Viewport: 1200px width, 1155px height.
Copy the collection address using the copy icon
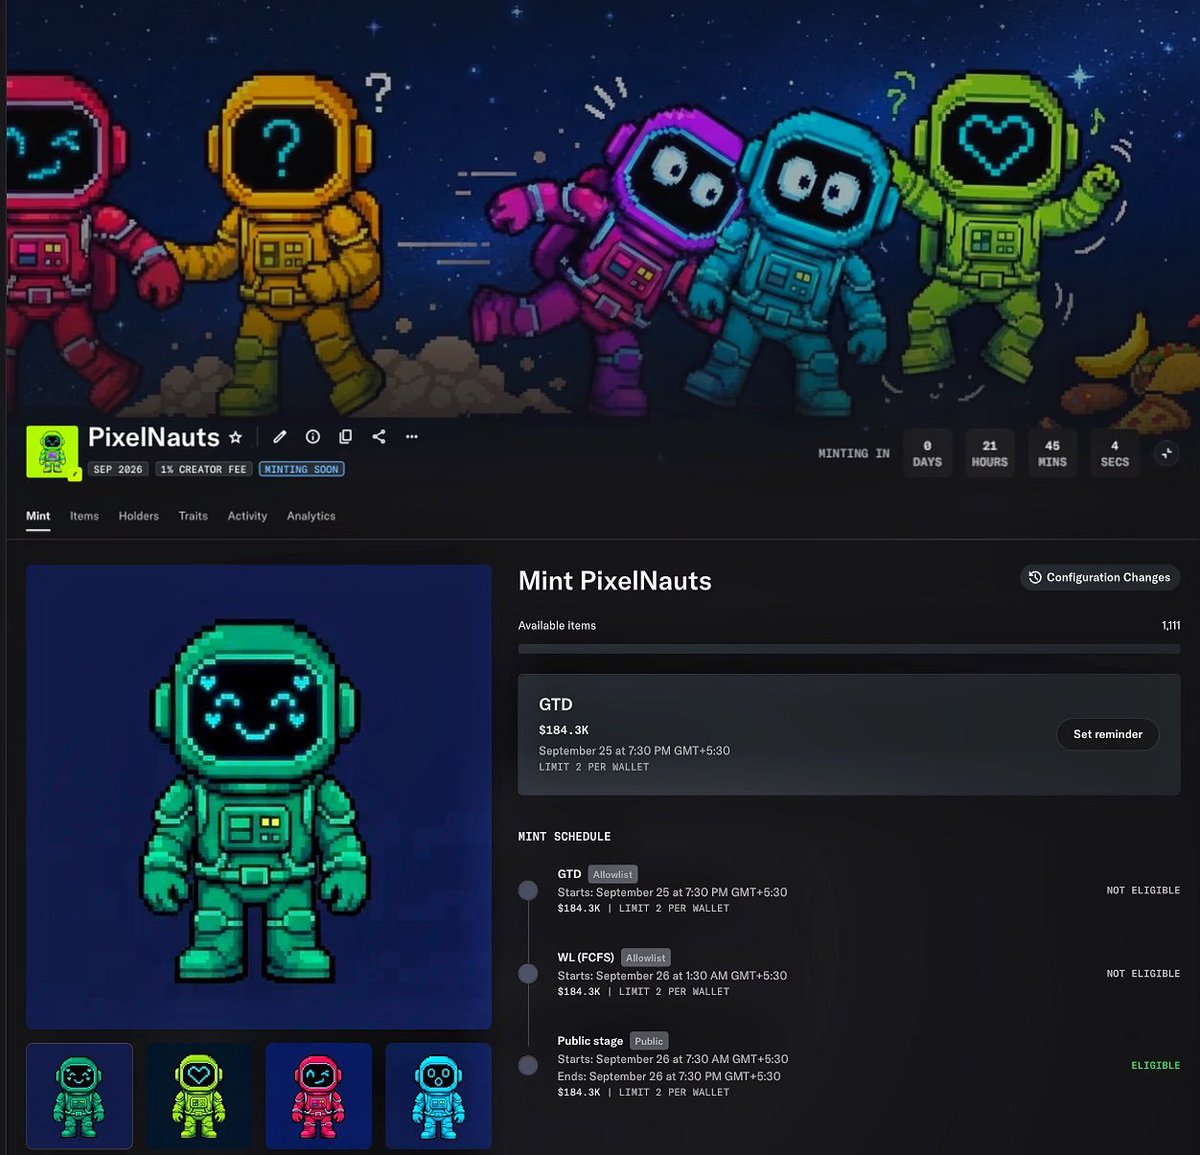point(346,437)
